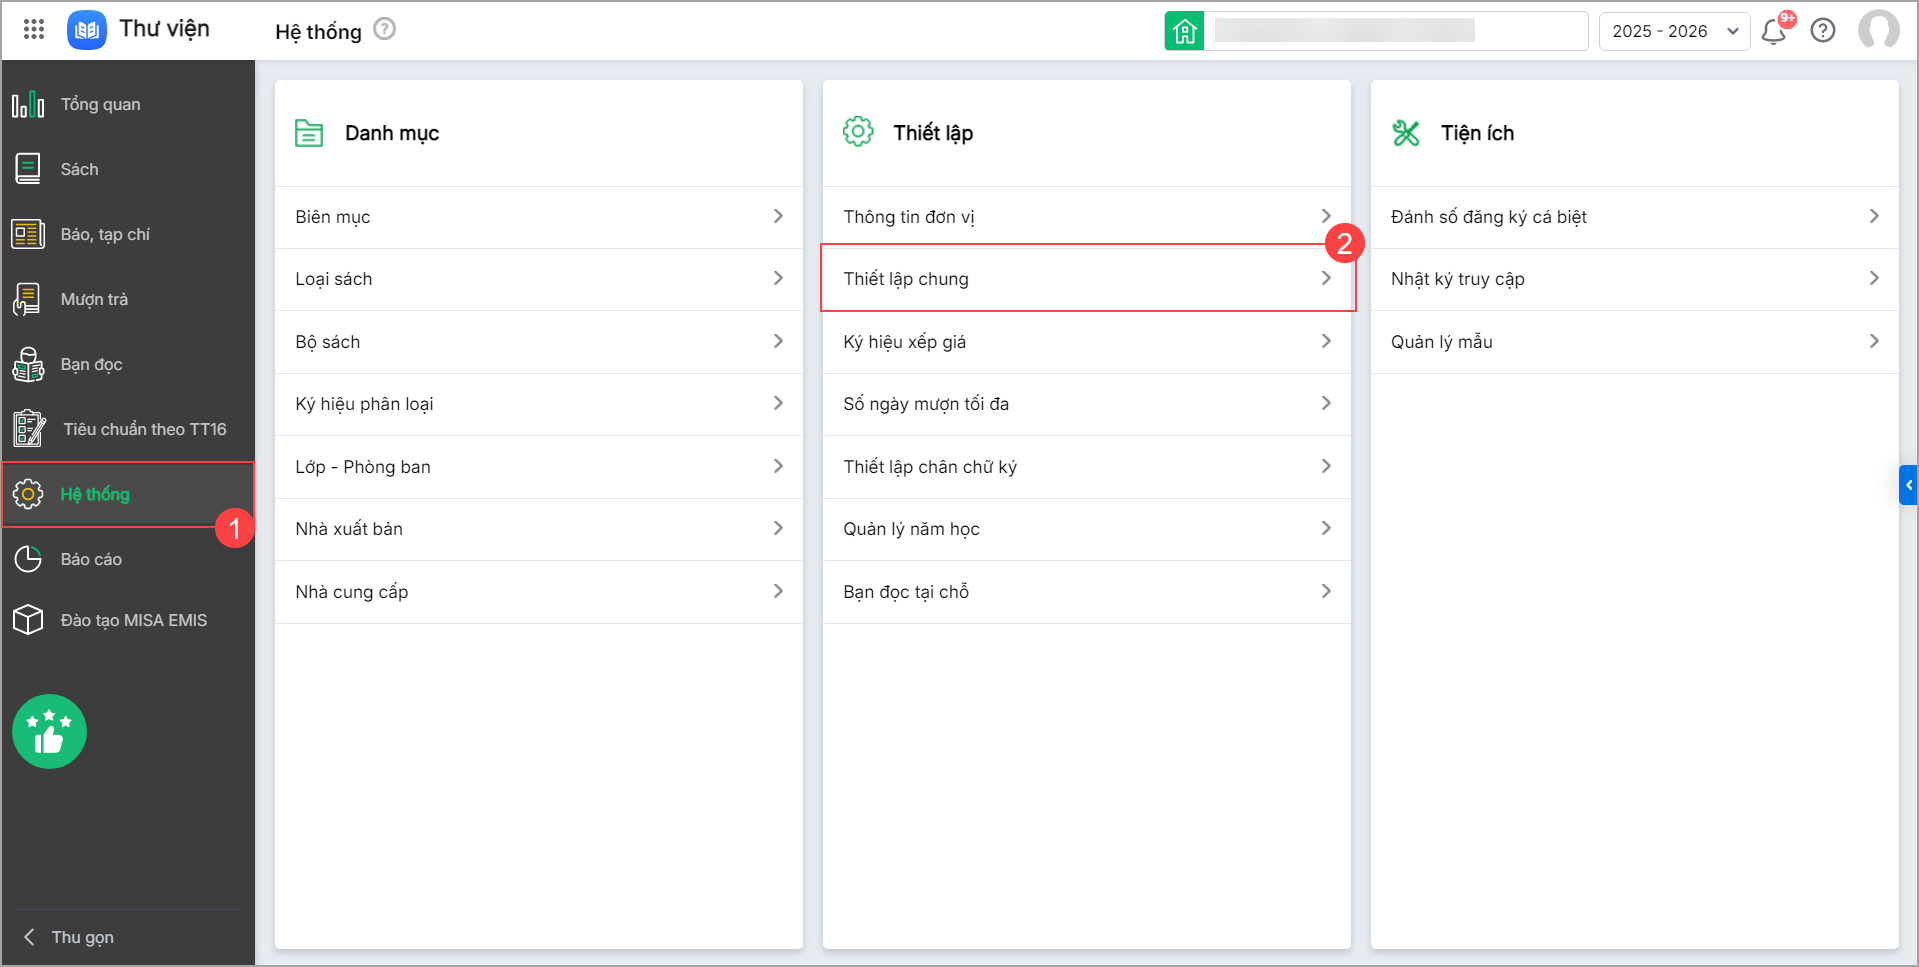
Task: Open Quản lý năm học setting
Action: [x=1086, y=529]
